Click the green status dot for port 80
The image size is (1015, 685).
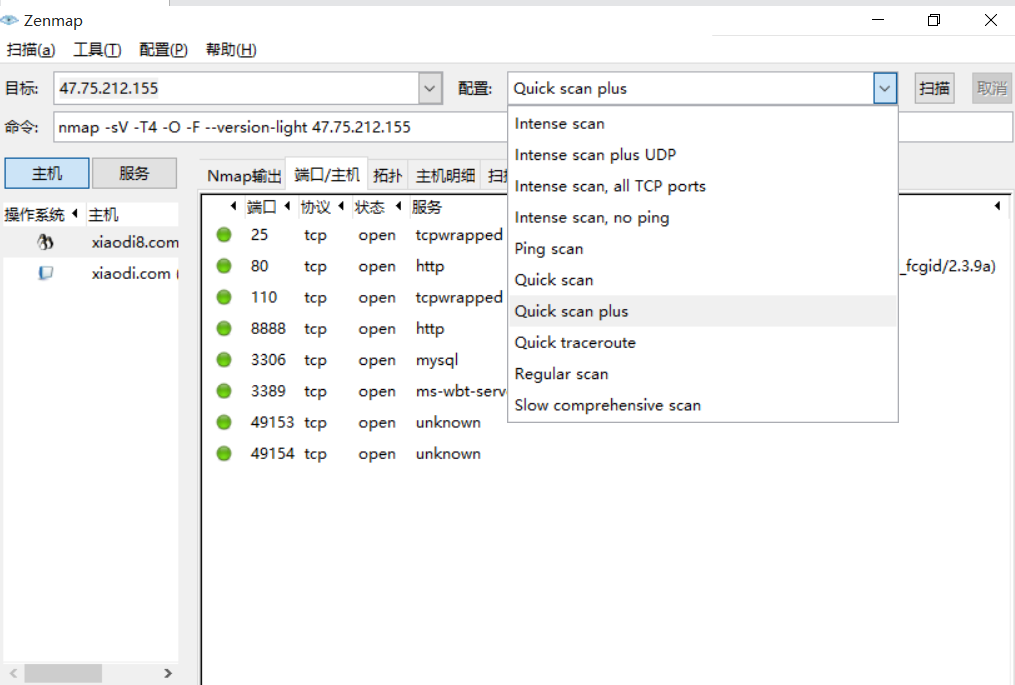(x=224, y=266)
